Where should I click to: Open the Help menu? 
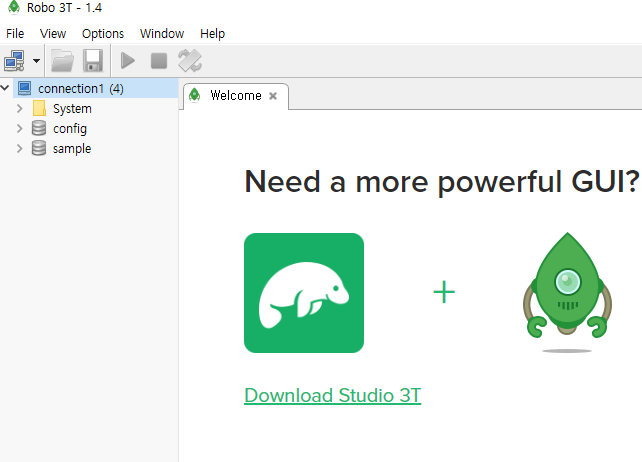click(212, 34)
